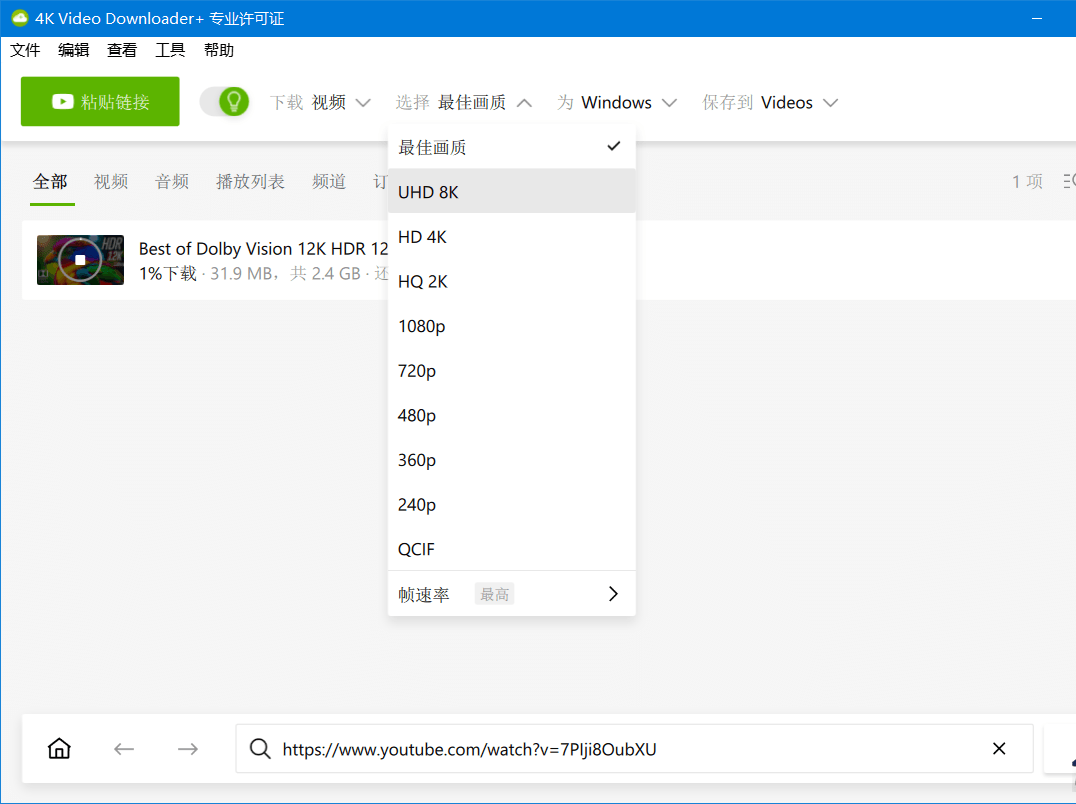
Task: Switch to the 播放列表 tab
Action: [x=250, y=182]
